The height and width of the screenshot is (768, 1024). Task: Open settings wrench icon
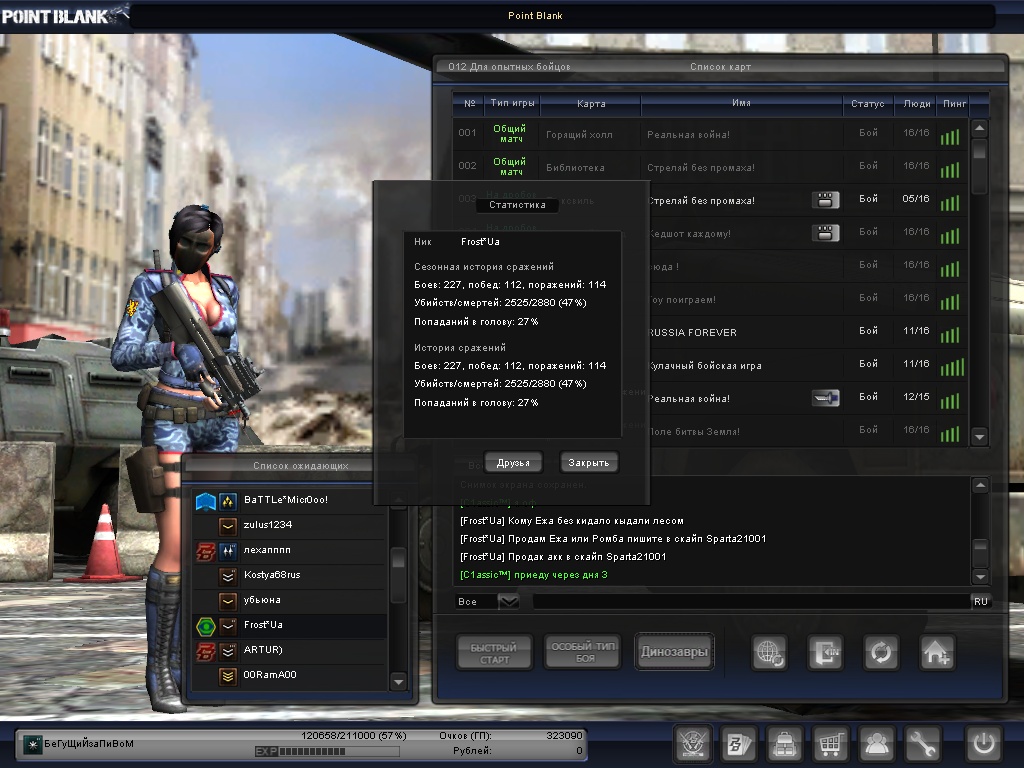point(922,743)
